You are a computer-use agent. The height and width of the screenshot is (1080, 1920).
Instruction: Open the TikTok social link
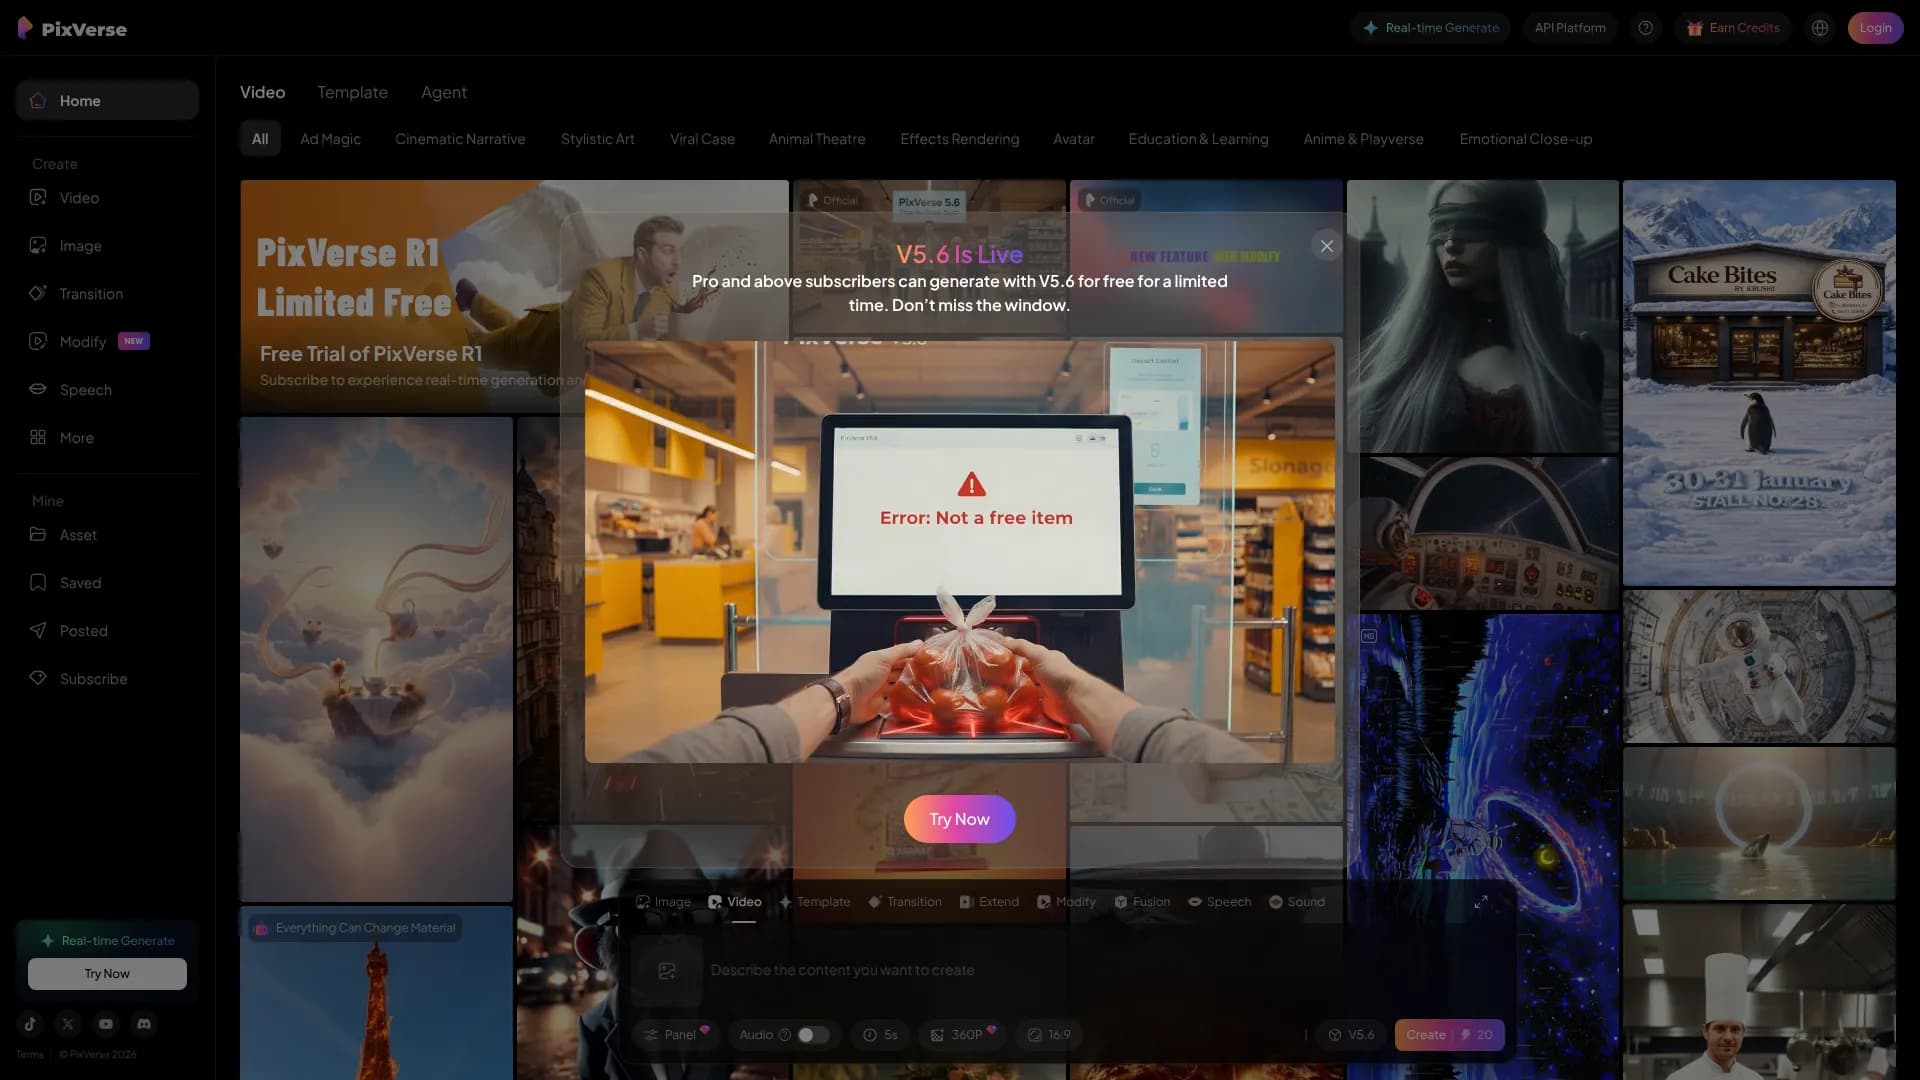tap(30, 1024)
